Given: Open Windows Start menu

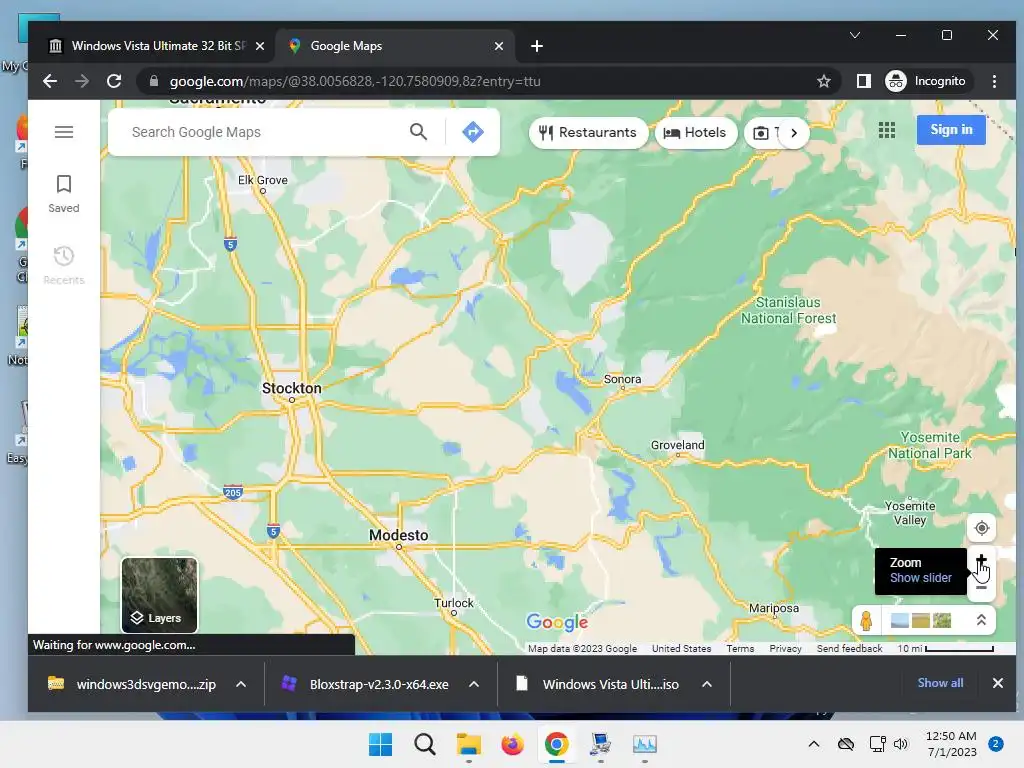Looking at the screenshot, I should point(380,744).
